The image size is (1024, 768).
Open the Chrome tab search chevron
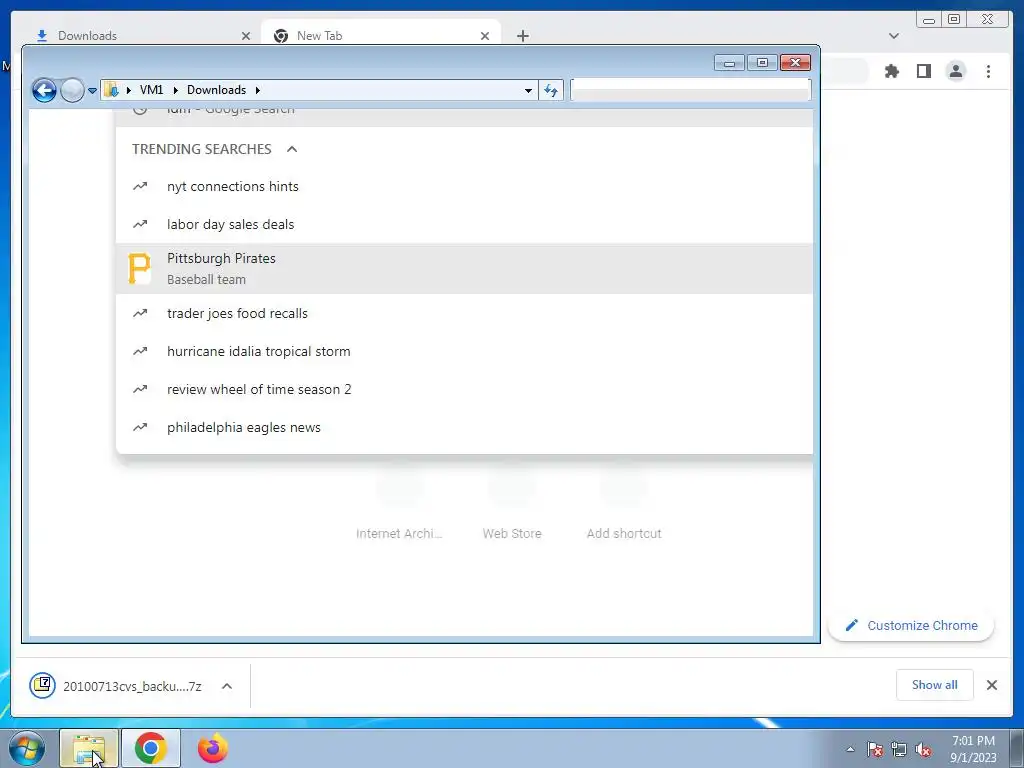(x=894, y=36)
